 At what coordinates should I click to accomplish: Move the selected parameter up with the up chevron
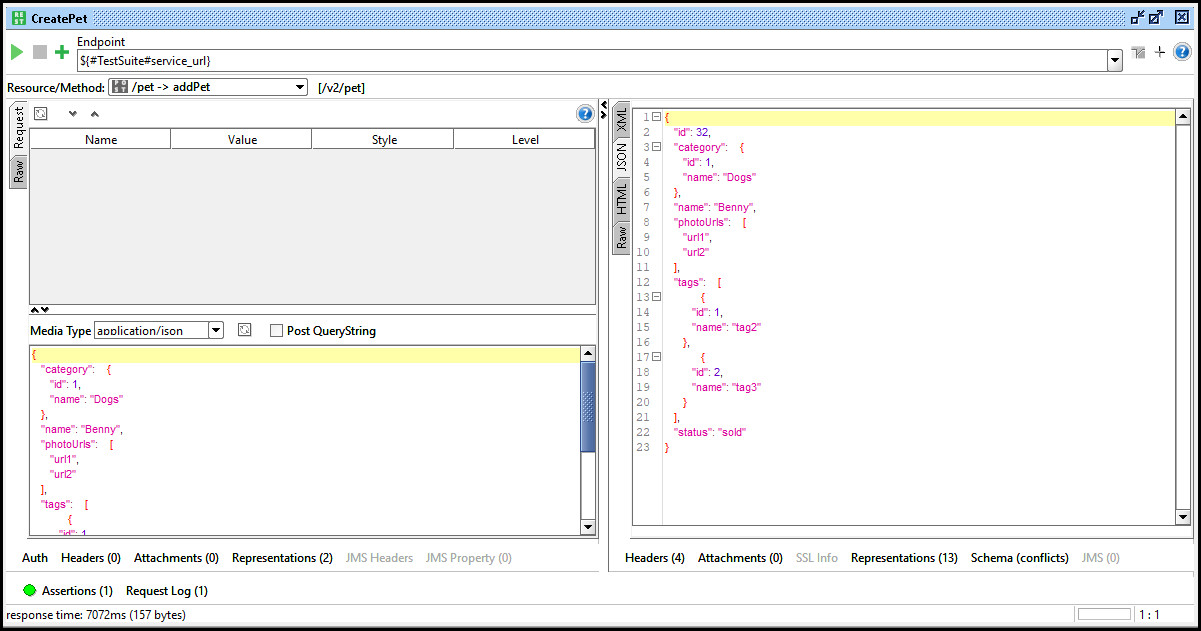click(94, 114)
